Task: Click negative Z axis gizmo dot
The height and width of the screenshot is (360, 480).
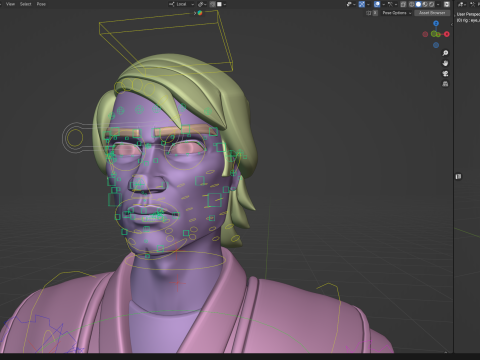Action: 436,45
